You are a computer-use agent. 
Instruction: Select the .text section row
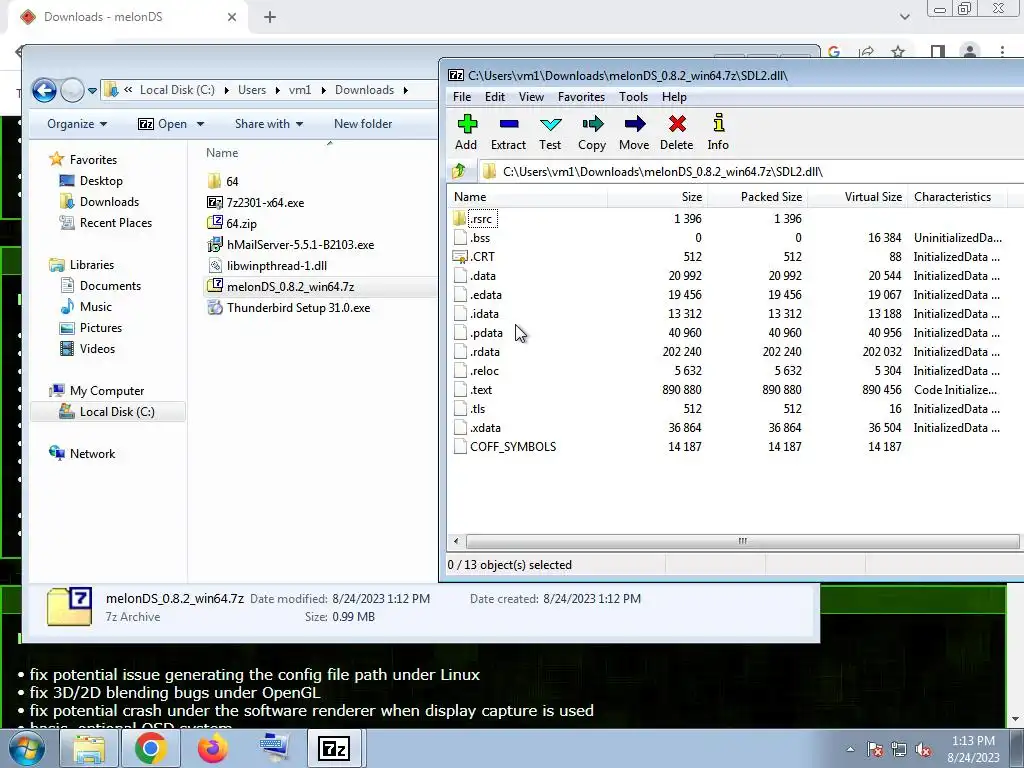pyautogui.click(x=727, y=390)
